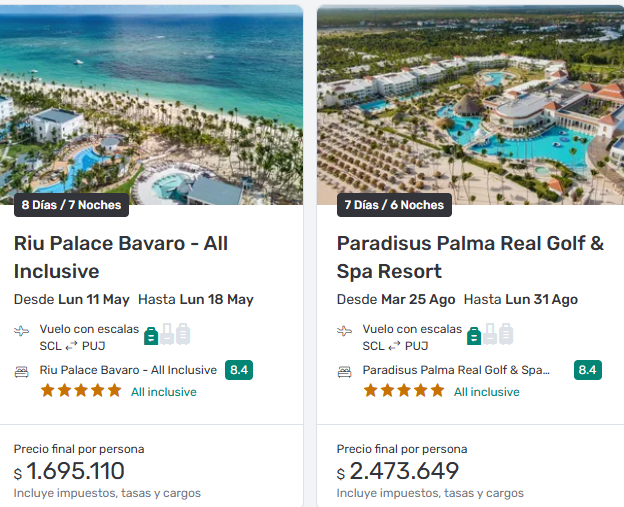Click the '7 Días / 6 Noches' badge
Viewport: 624px width, 507px height.
394,205
